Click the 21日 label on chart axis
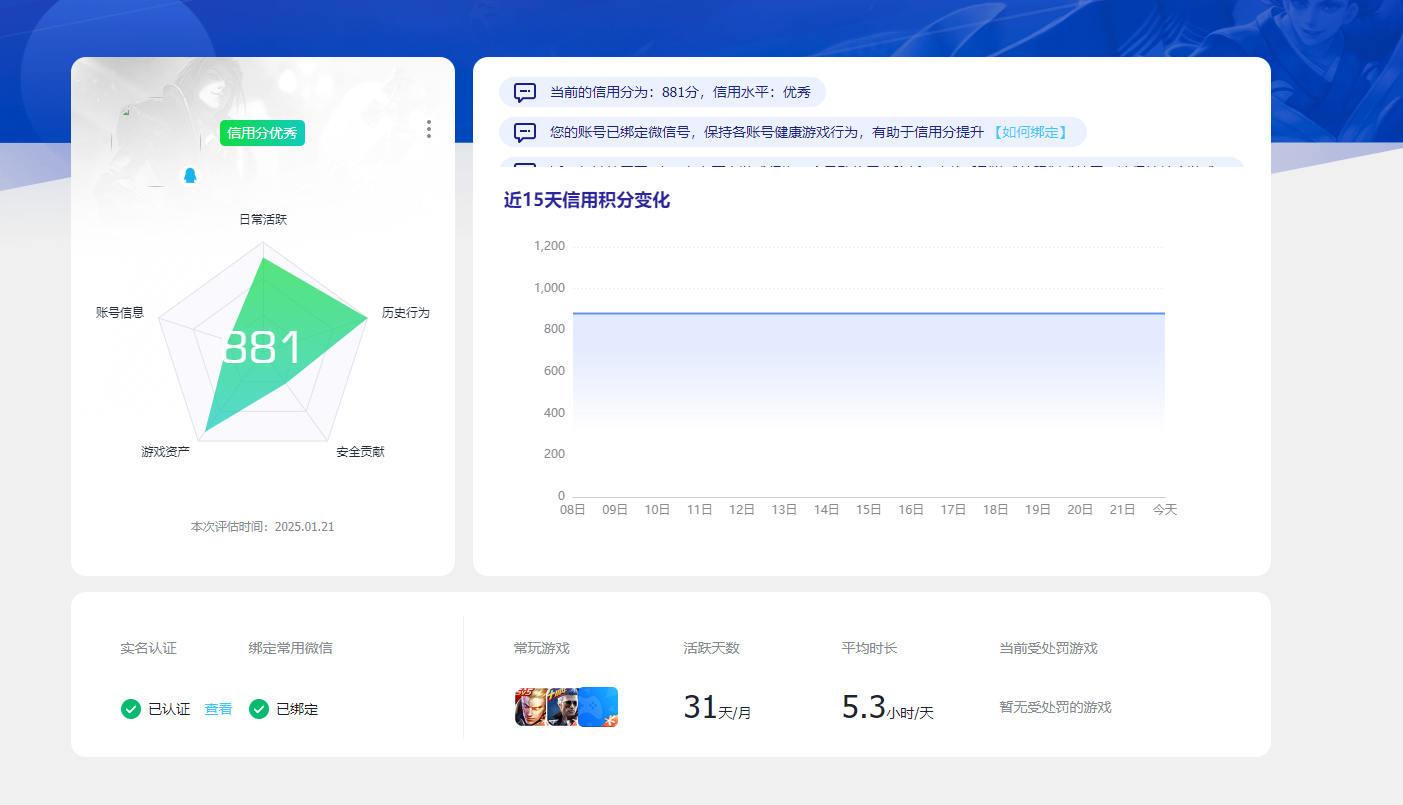Screen dimensions: 1403x805 (x=1123, y=510)
